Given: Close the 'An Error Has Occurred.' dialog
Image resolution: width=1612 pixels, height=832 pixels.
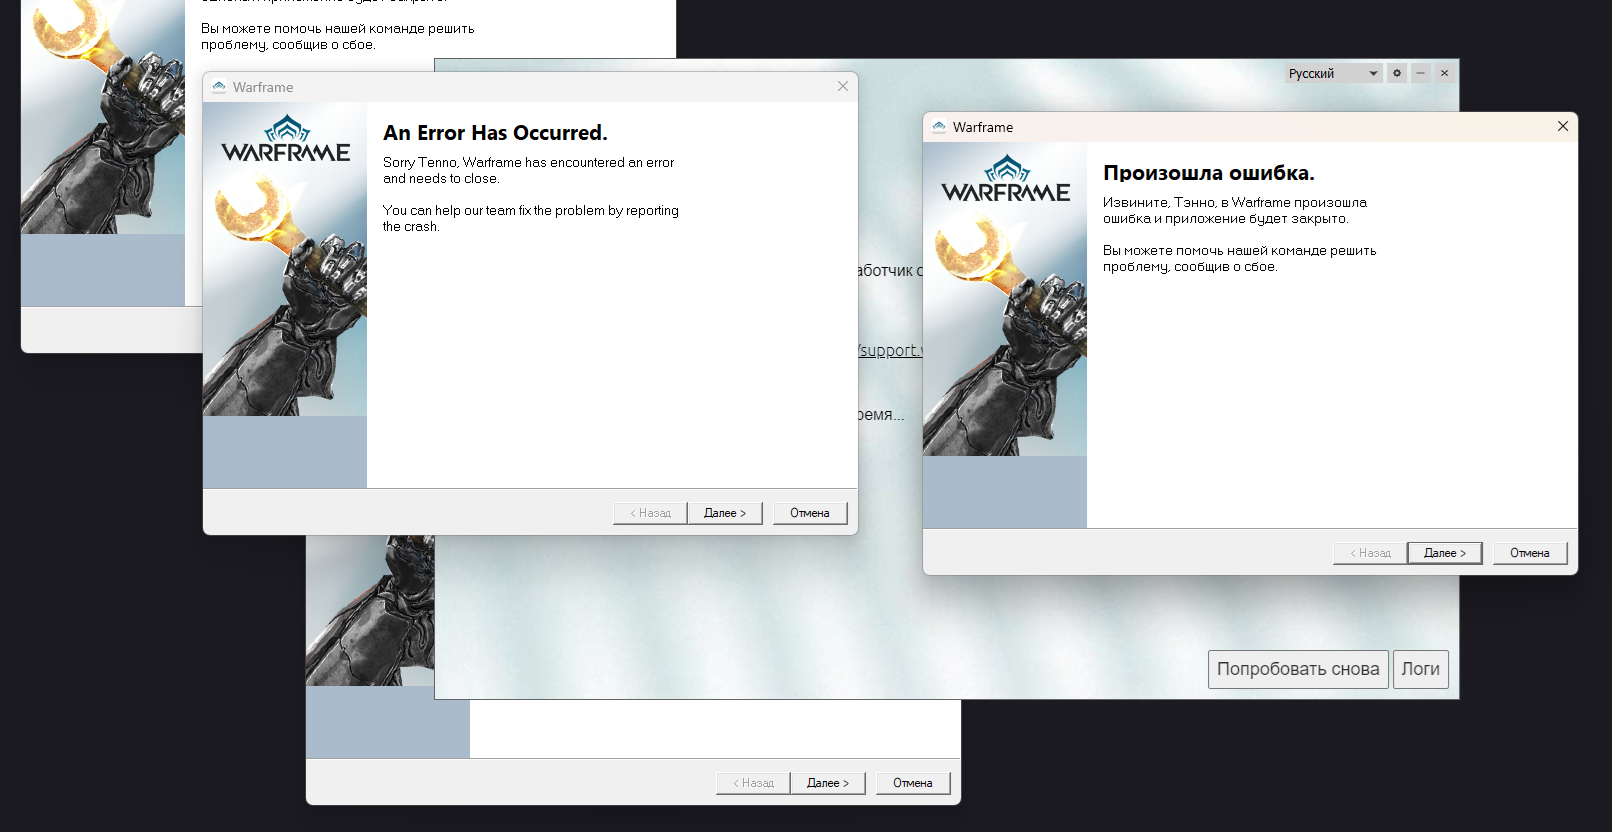Looking at the screenshot, I should click(x=843, y=86).
